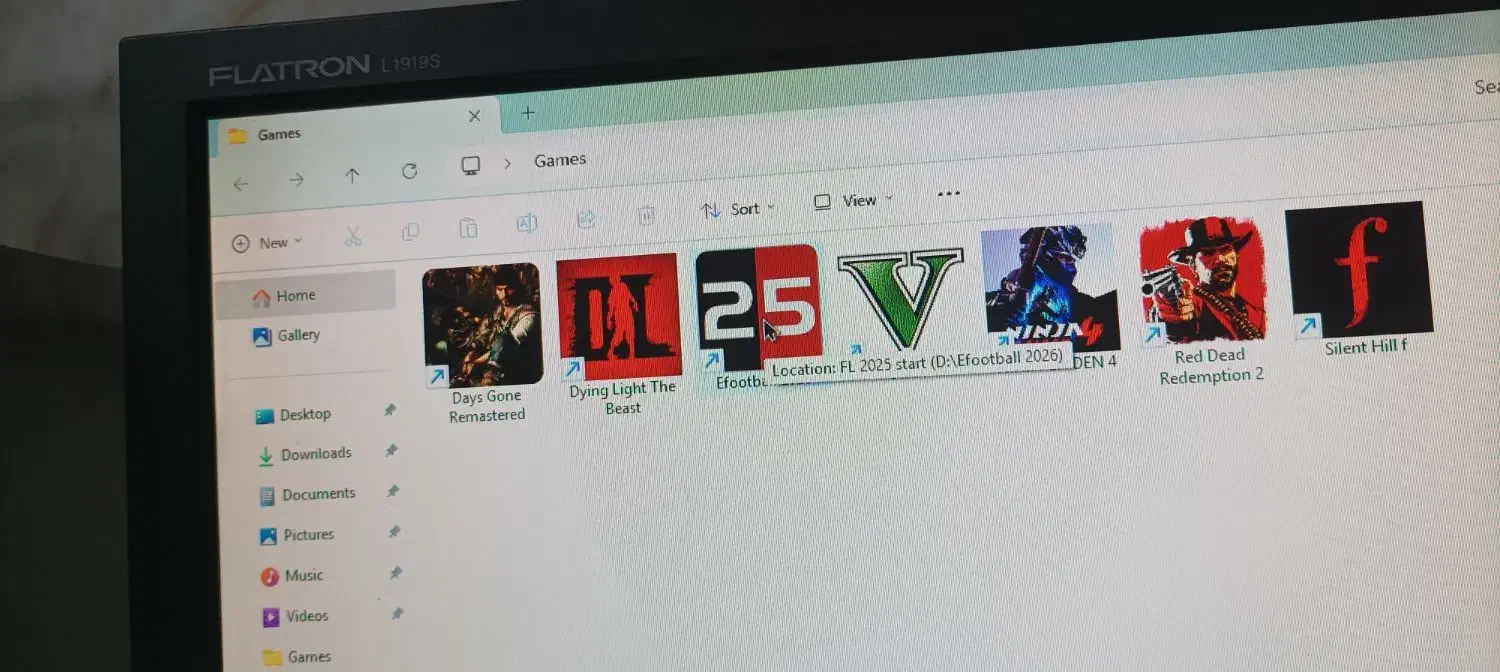The height and width of the screenshot is (672, 1500).
Task: Click the "Days Gone Remastered" label text
Action: pos(487,406)
